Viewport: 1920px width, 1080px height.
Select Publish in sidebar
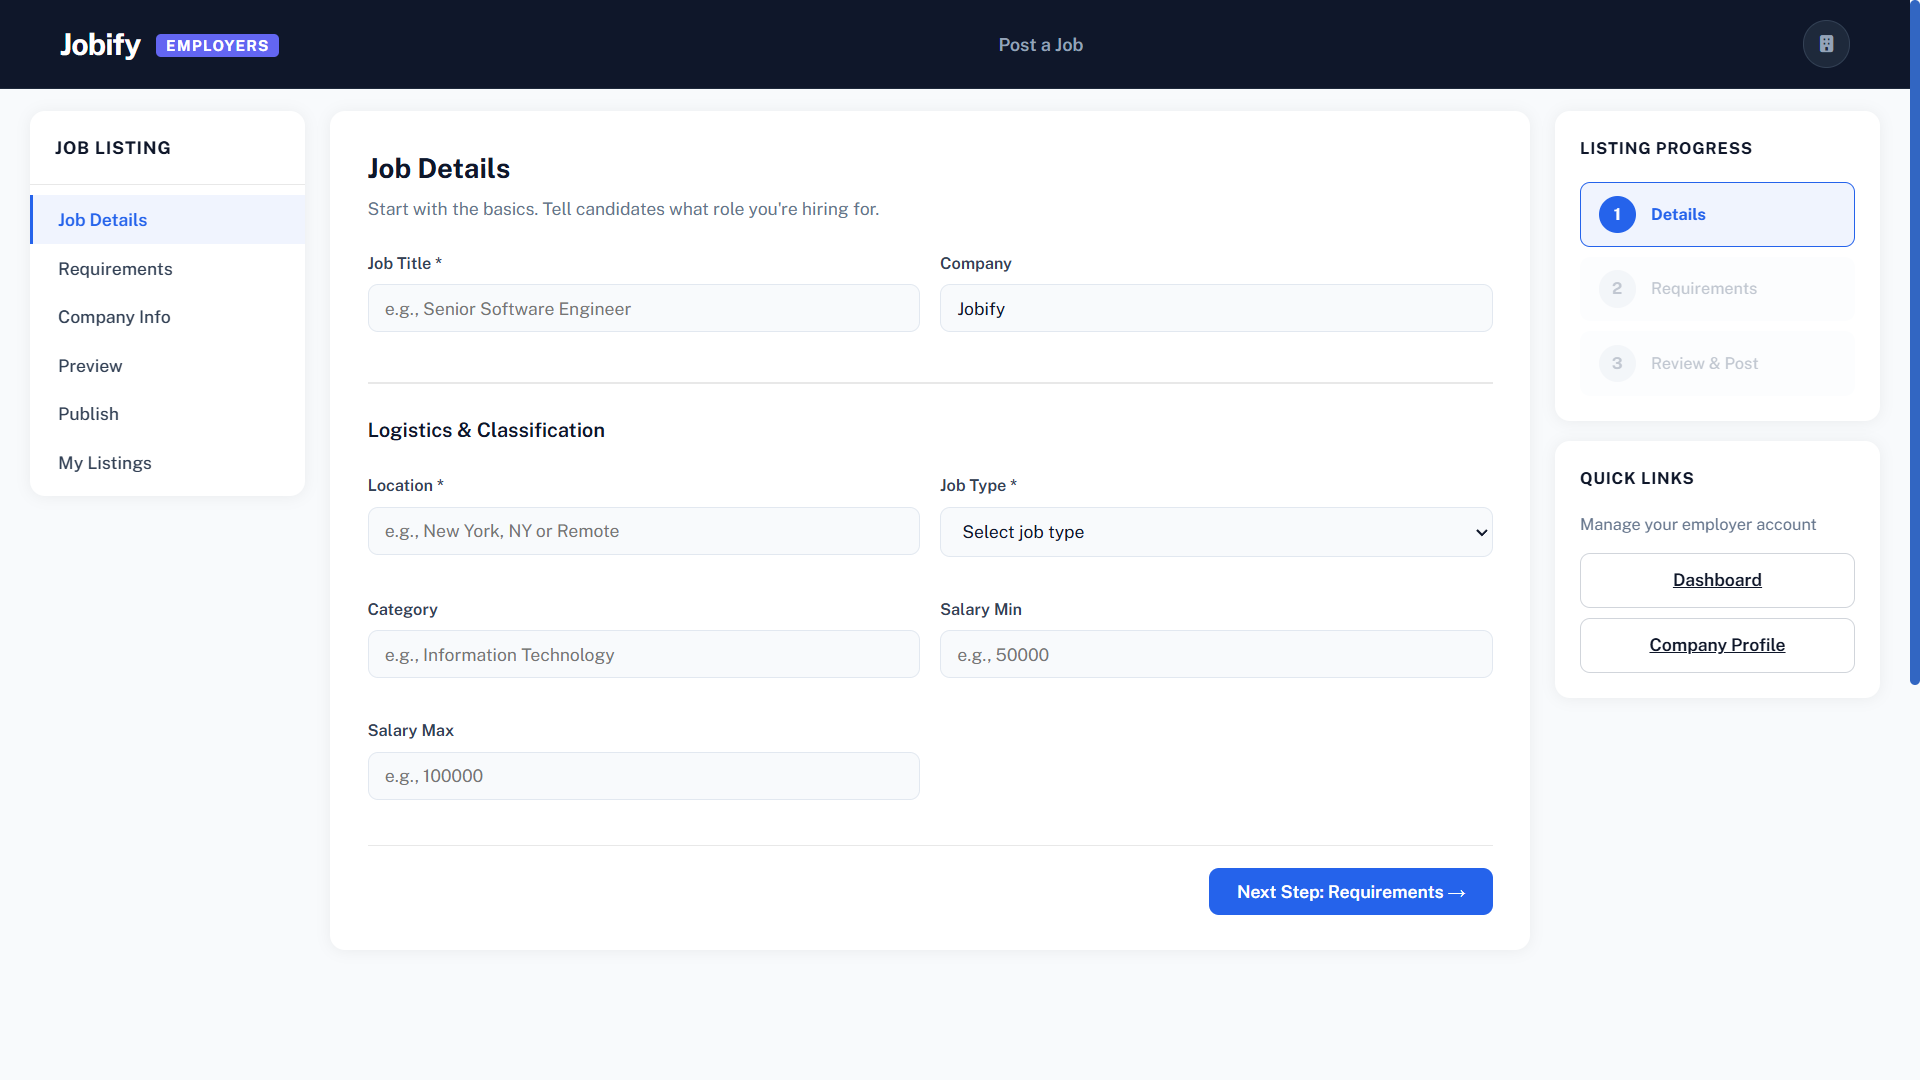(x=168, y=414)
